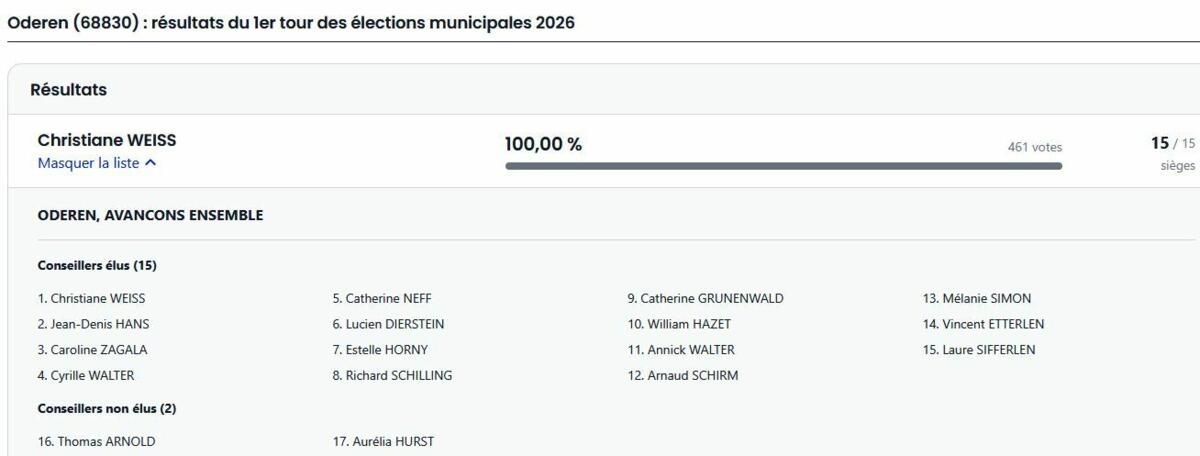Screen dimensions: 1200x456
Task: Click on William HAZET
Action: tap(679, 324)
